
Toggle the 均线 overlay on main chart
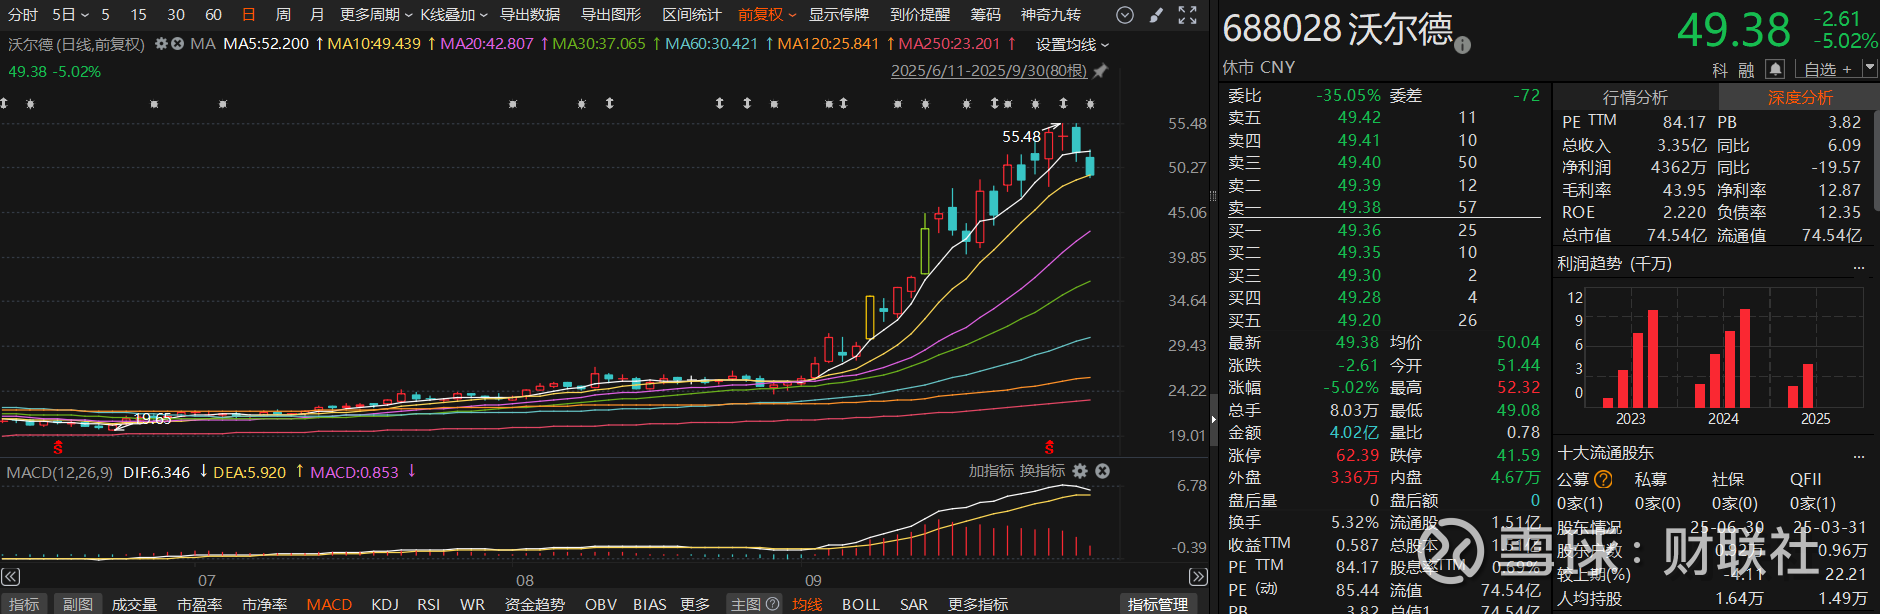tap(806, 604)
